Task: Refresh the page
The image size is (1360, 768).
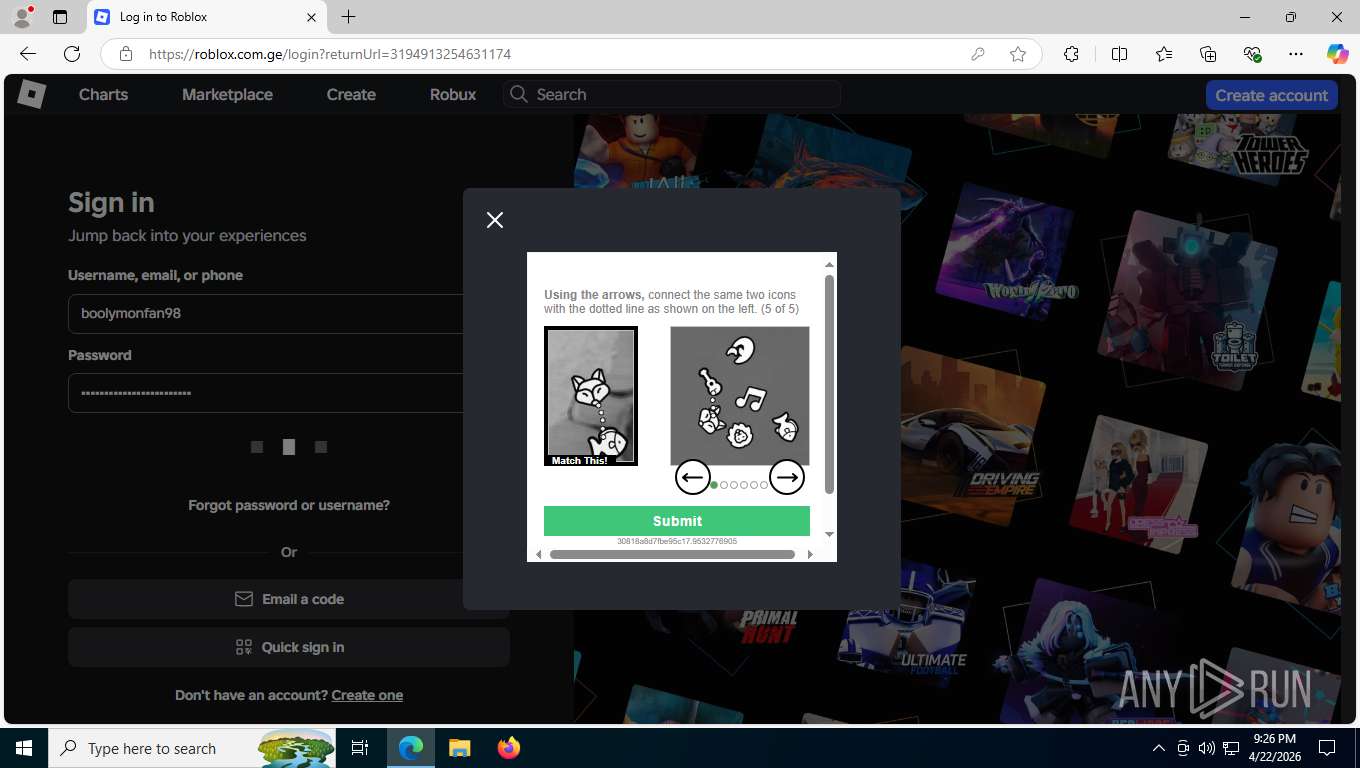Action: click(72, 54)
